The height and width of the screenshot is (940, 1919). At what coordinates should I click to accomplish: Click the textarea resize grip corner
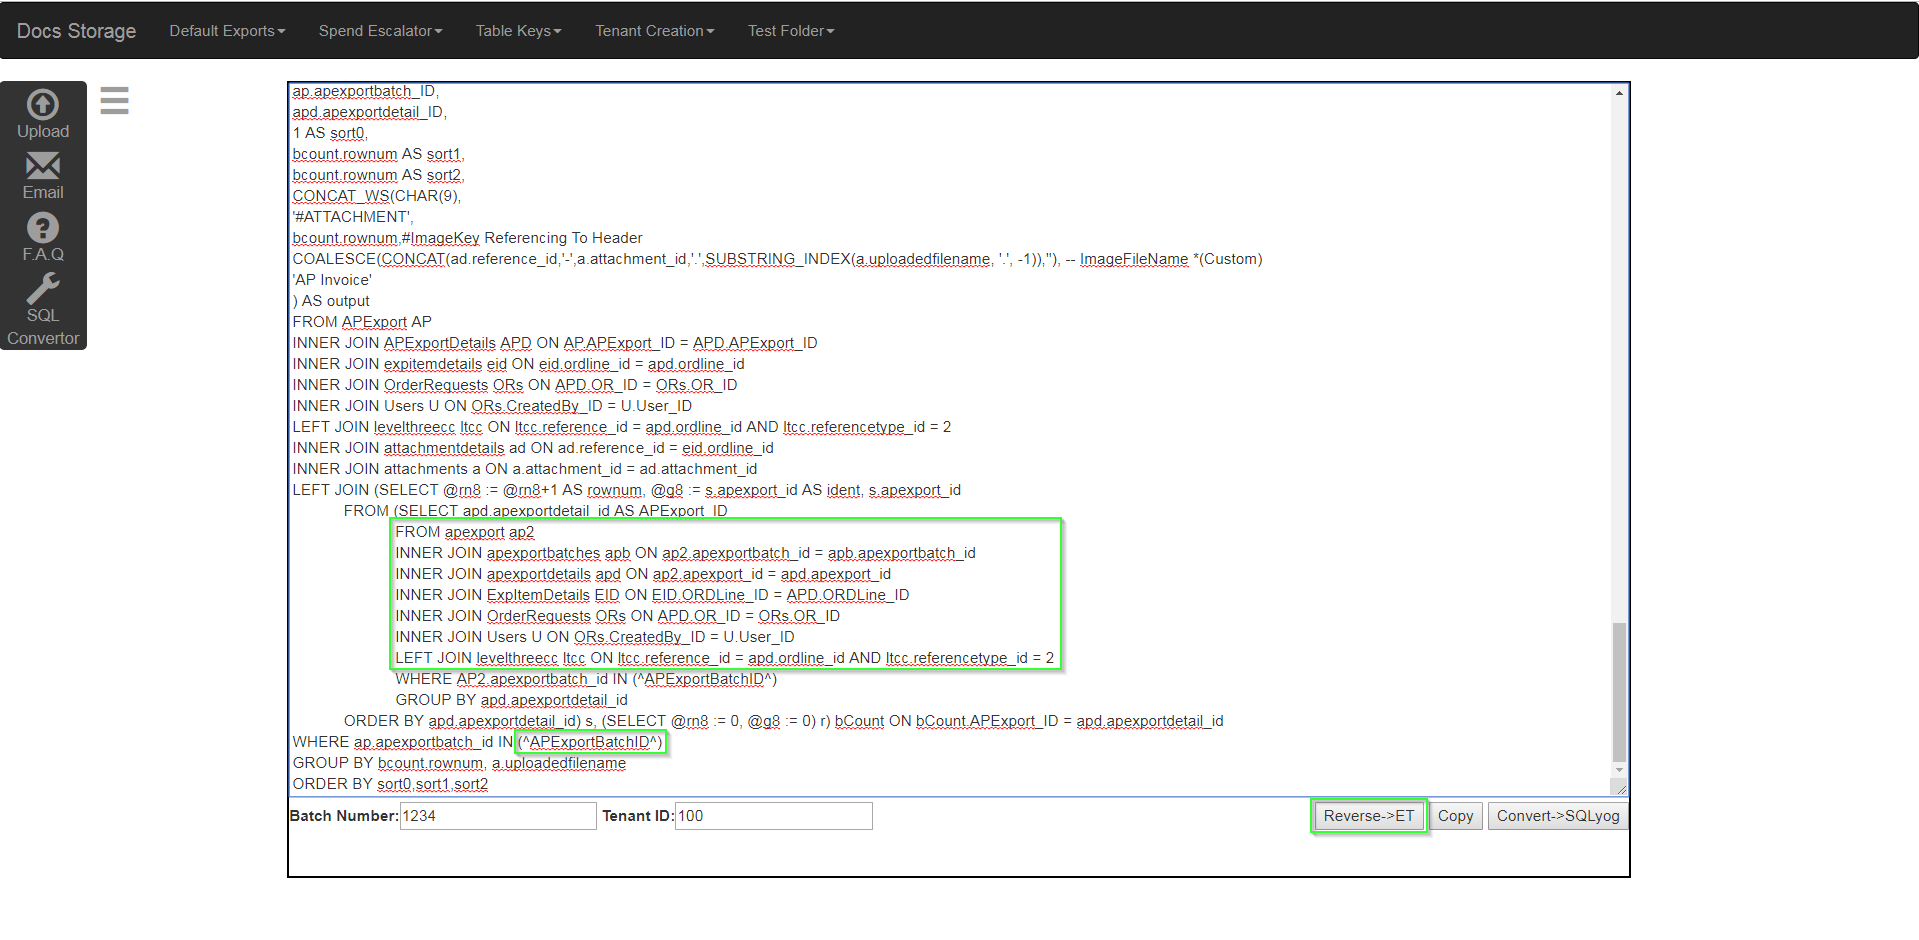(1621, 788)
